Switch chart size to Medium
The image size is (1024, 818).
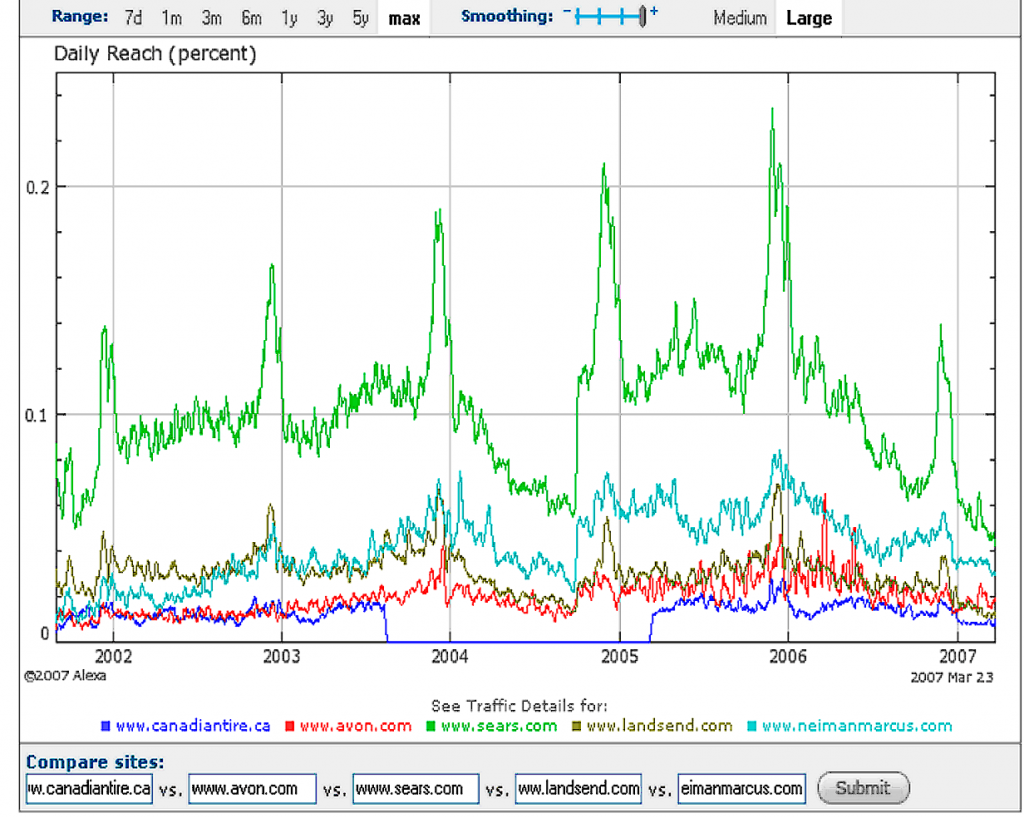pos(741,18)
